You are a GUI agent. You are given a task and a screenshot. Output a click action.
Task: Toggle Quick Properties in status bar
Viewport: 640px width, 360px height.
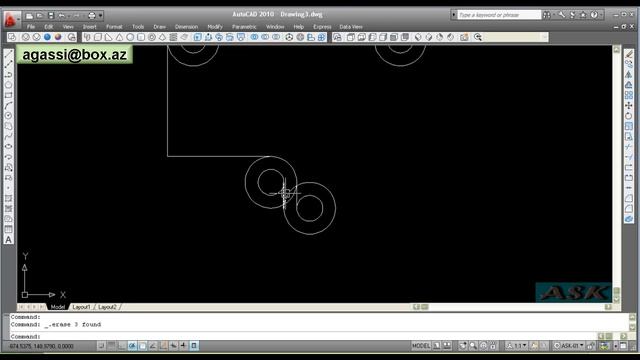(x=194, y=346)
